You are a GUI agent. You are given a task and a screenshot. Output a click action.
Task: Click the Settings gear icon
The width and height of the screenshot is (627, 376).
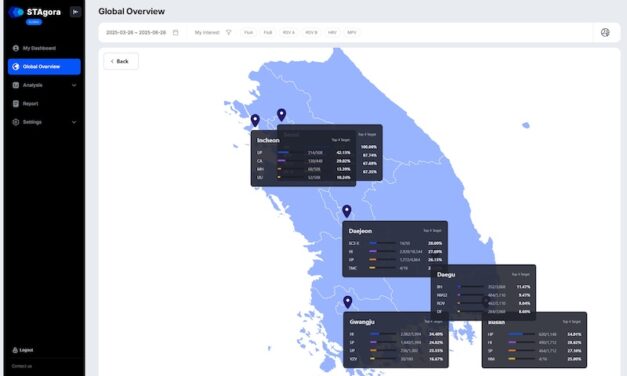point(16,122)
